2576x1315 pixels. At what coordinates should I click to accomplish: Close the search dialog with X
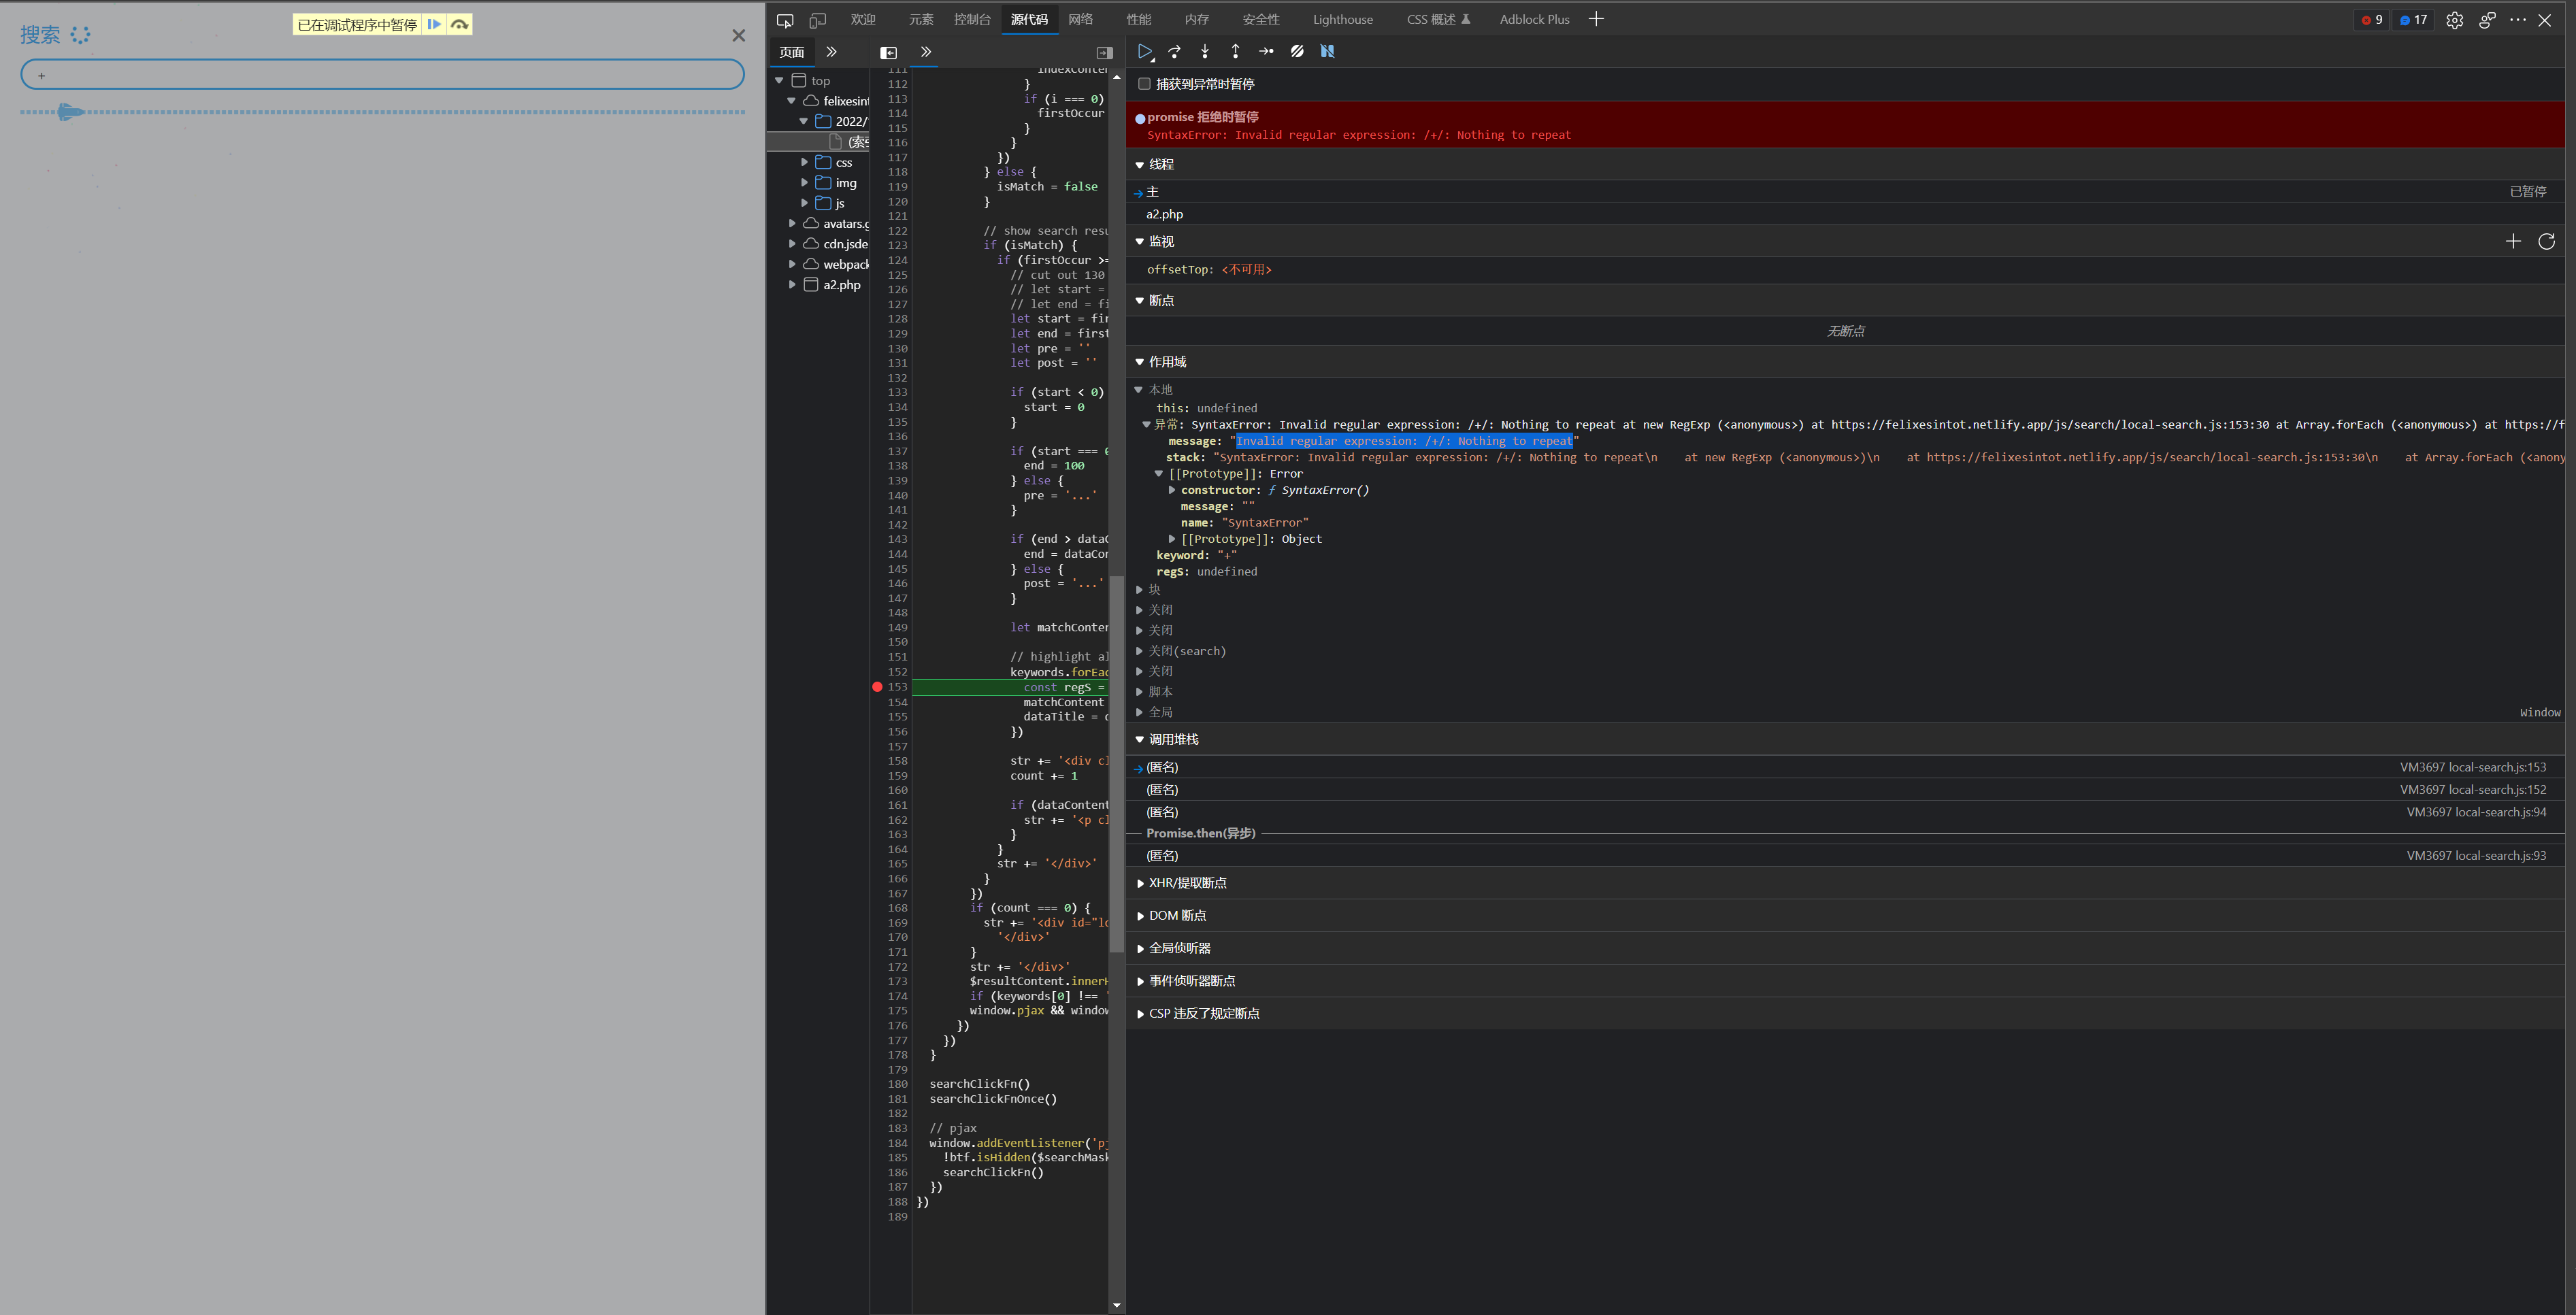pos(739,36)
